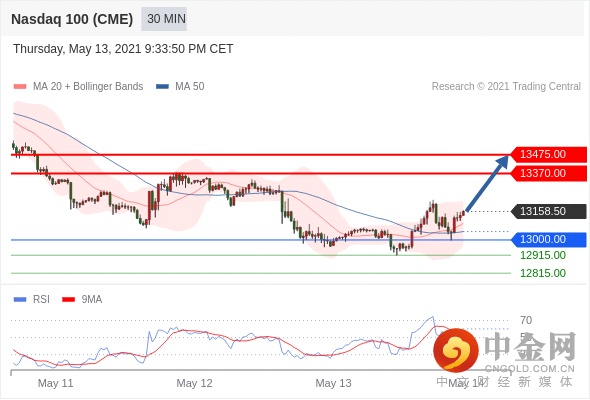The image size is (590, 400).
Task: Click the MA 20 + Bollinger Bands swatch
Action: pos(20,87)
